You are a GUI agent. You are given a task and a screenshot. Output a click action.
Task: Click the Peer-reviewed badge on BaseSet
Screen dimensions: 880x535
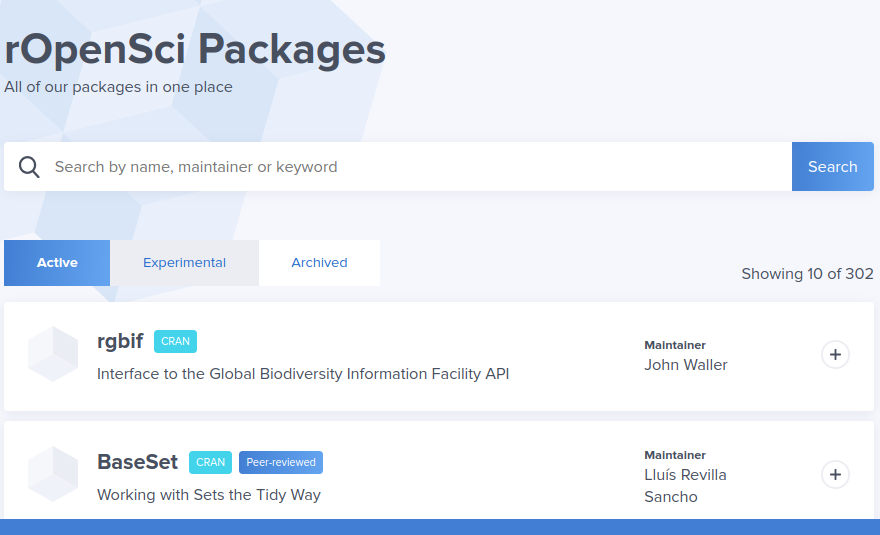(281, 462)
